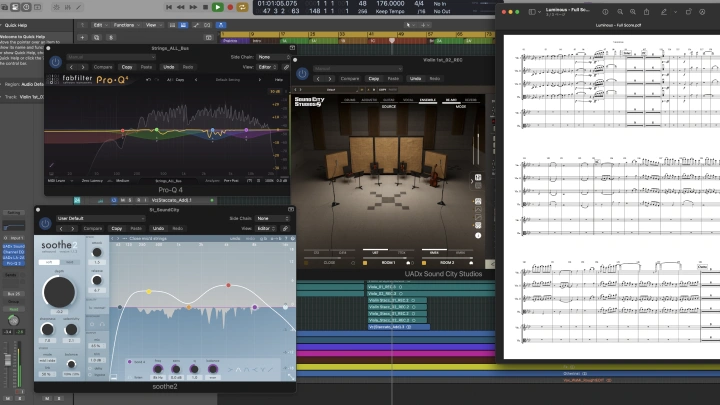The width and height of the screenshot is (720, 405).
Task: Click the Play button in transport
Action: pyautogui.click(x=218, y=7)
